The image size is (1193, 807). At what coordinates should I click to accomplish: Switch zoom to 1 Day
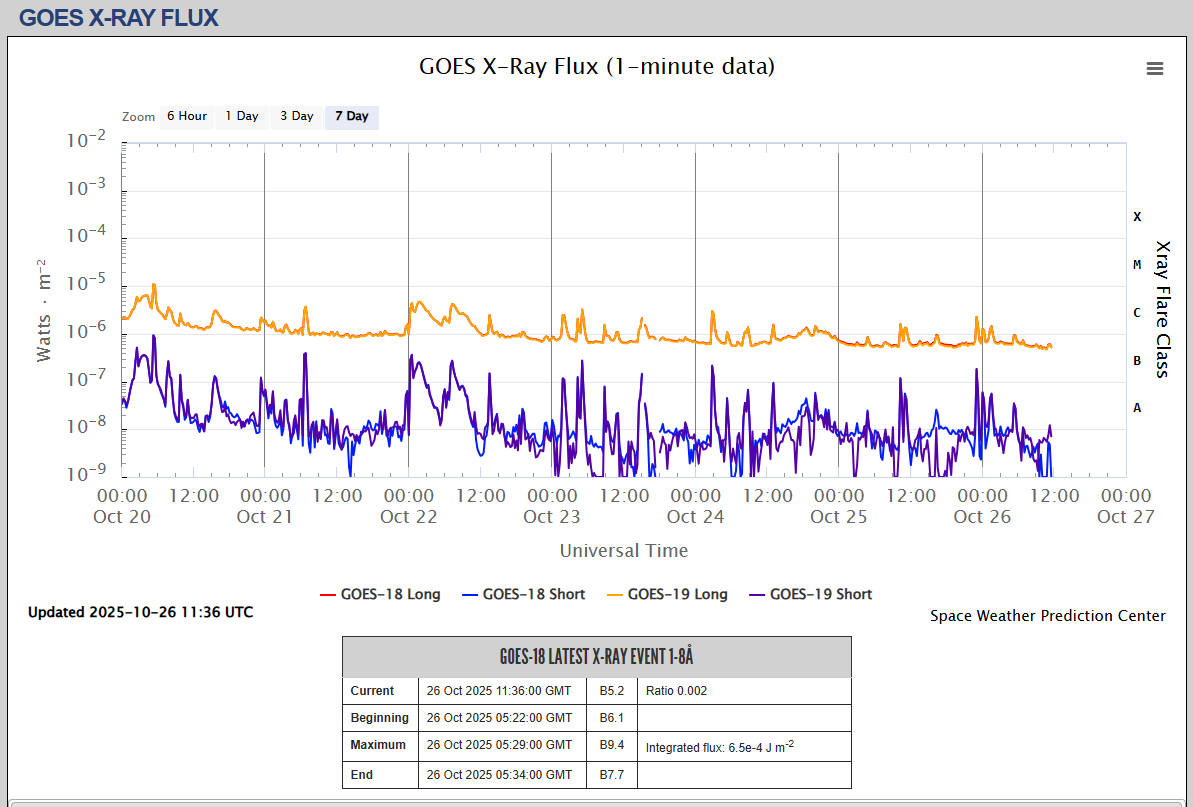click(241, 117)
